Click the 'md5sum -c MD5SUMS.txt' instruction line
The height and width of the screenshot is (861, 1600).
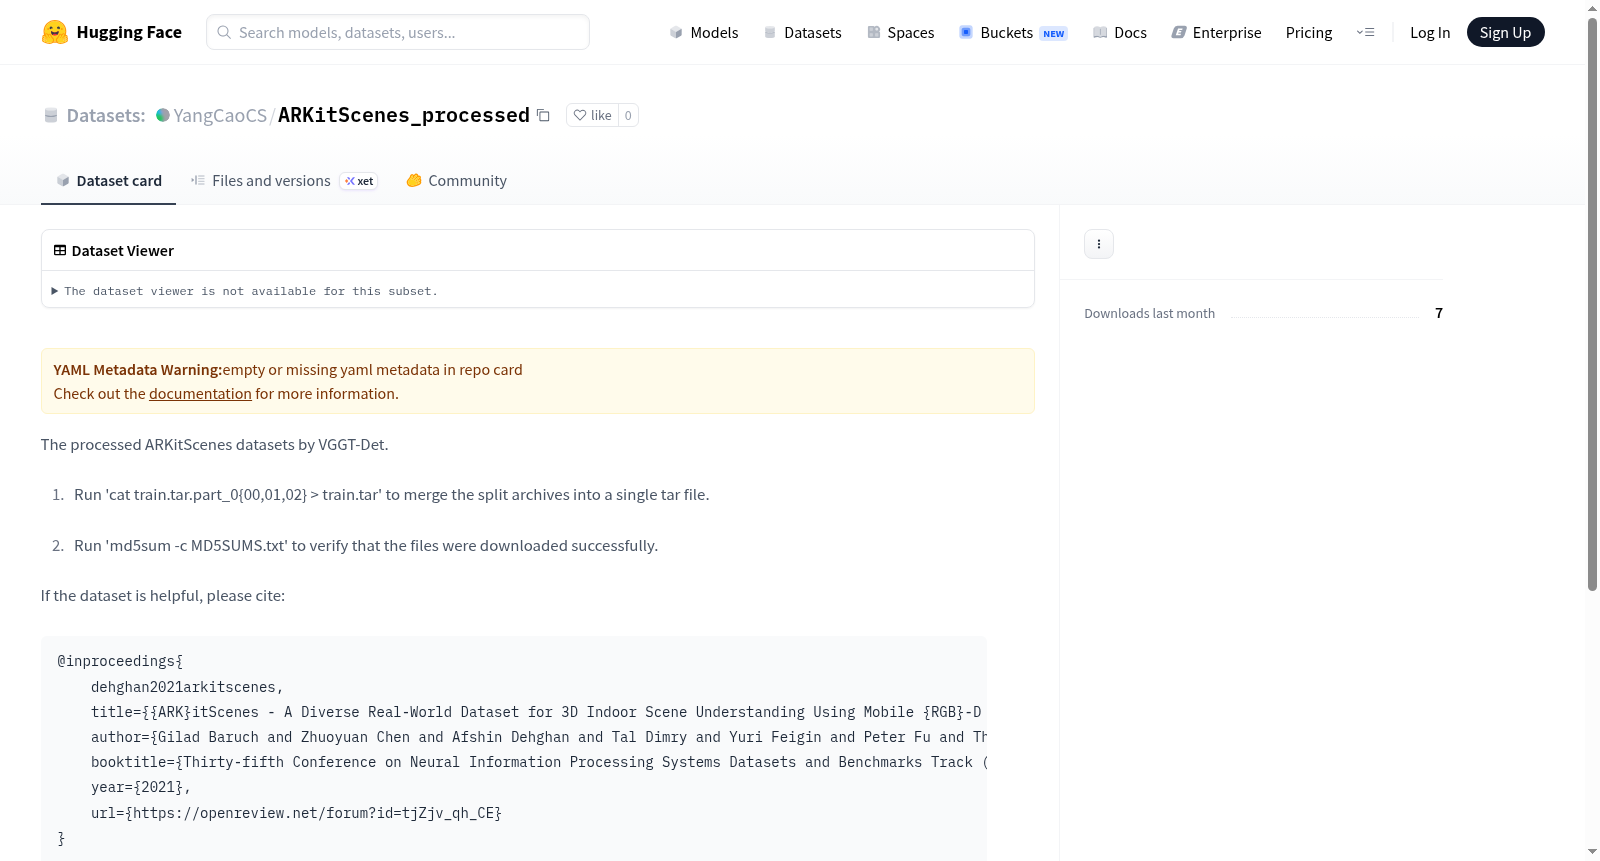(366, 546)
